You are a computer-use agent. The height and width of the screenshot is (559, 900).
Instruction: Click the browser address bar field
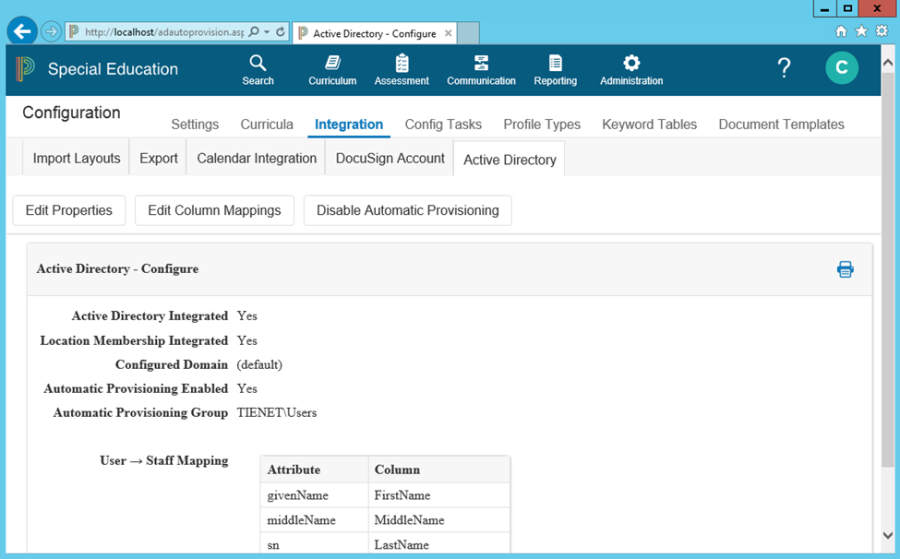click(x=160, y=32)
